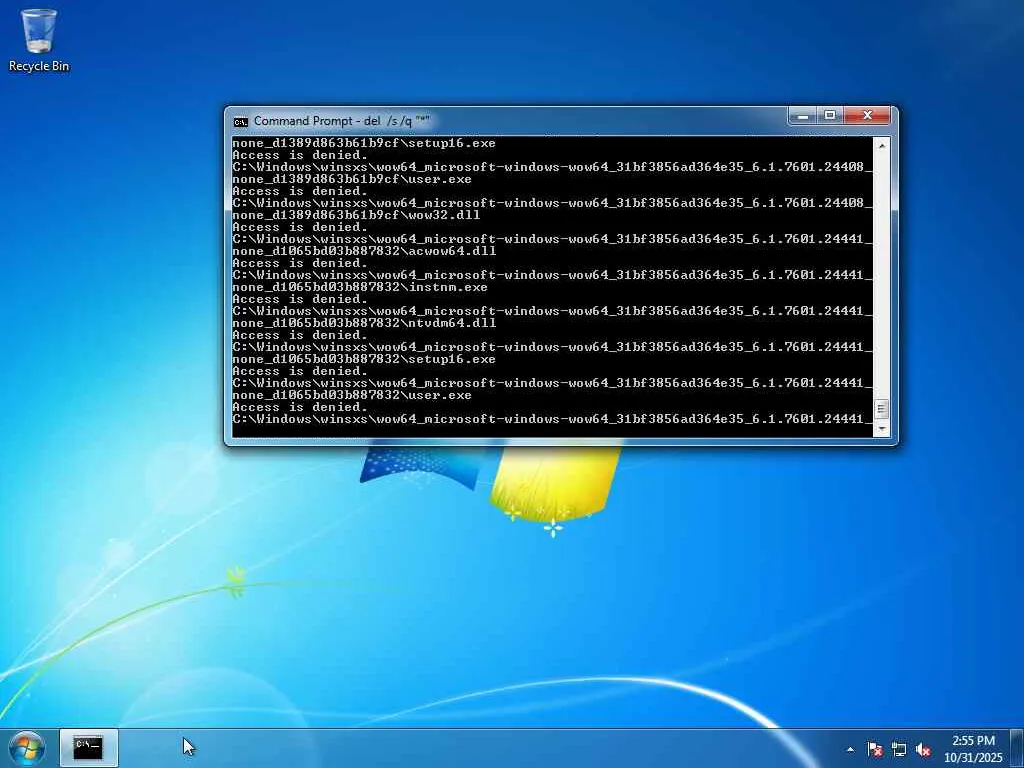1024x768 pixels.
Task: Click the console scrollbar down arrow
Action: pyautogui.click(x=882, y=429)
